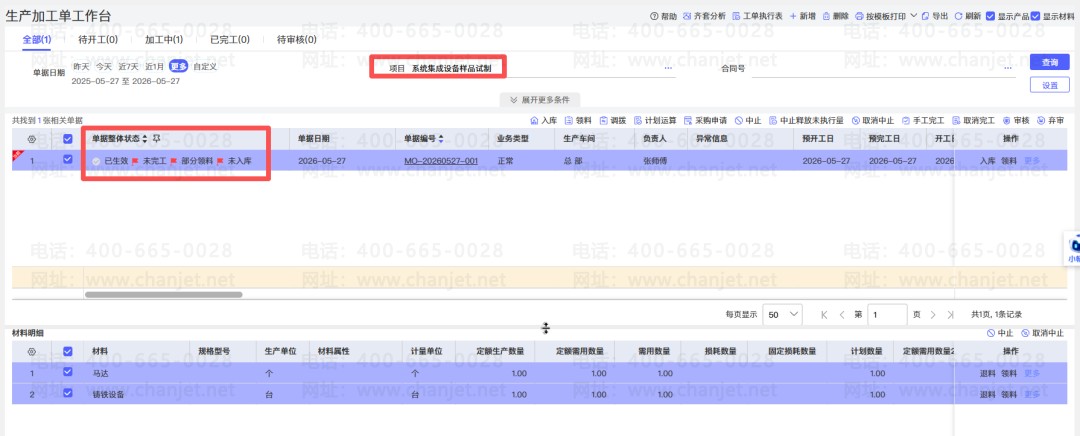
Task: Click 入库 in the order row actions
Action: click(x=988, y=160)
